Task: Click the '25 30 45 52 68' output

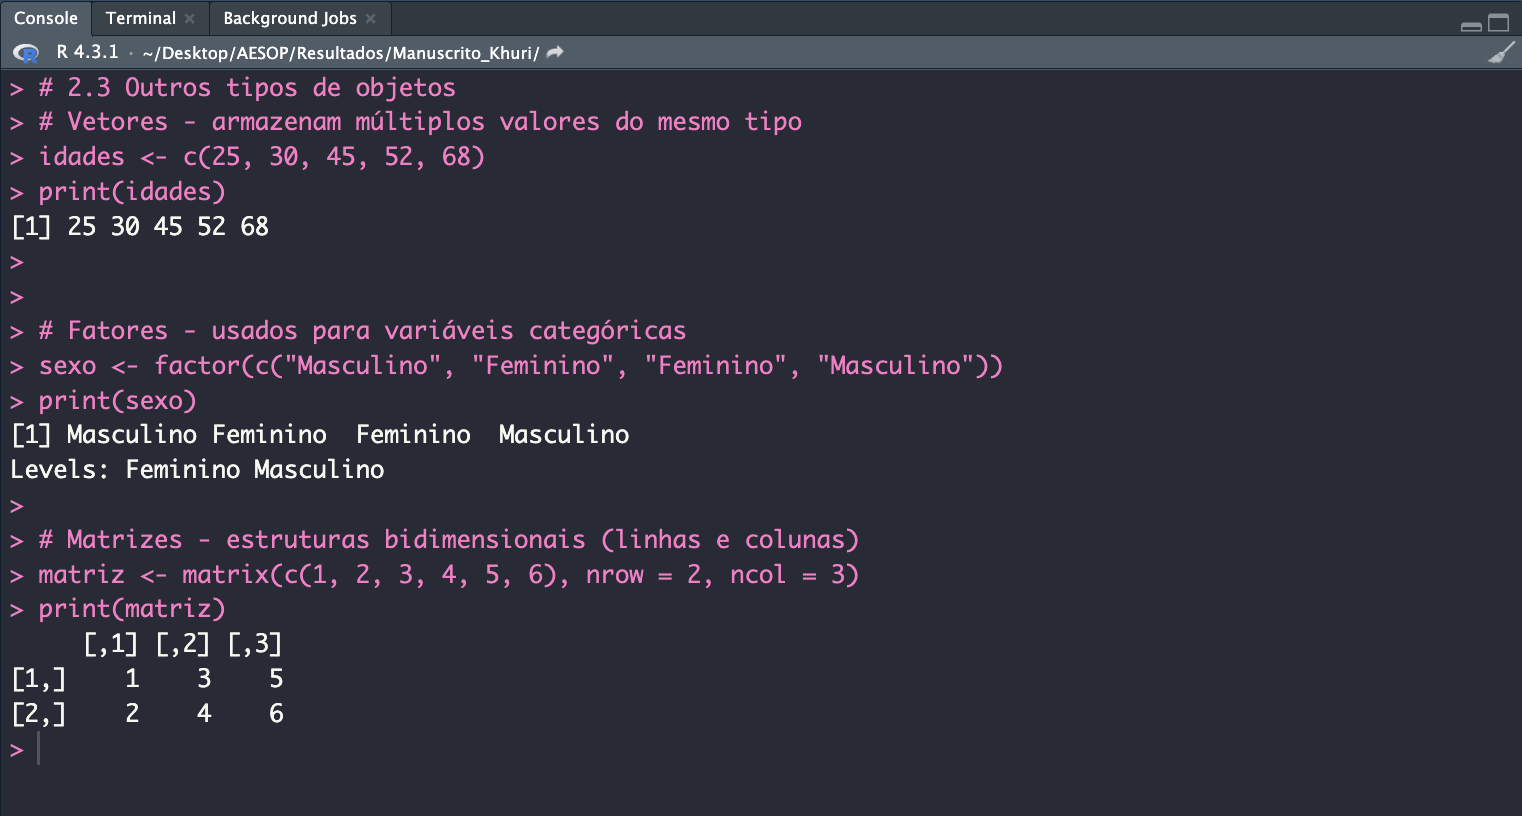Action: [x=168, y=227]
